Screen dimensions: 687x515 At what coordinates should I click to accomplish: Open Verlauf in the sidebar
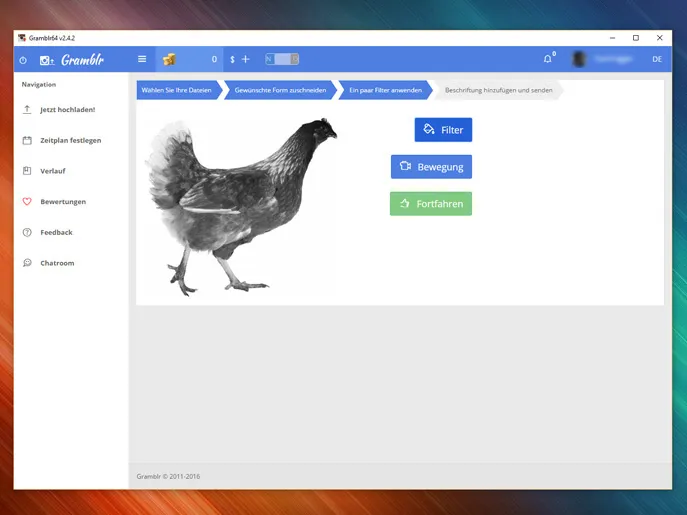53,171
